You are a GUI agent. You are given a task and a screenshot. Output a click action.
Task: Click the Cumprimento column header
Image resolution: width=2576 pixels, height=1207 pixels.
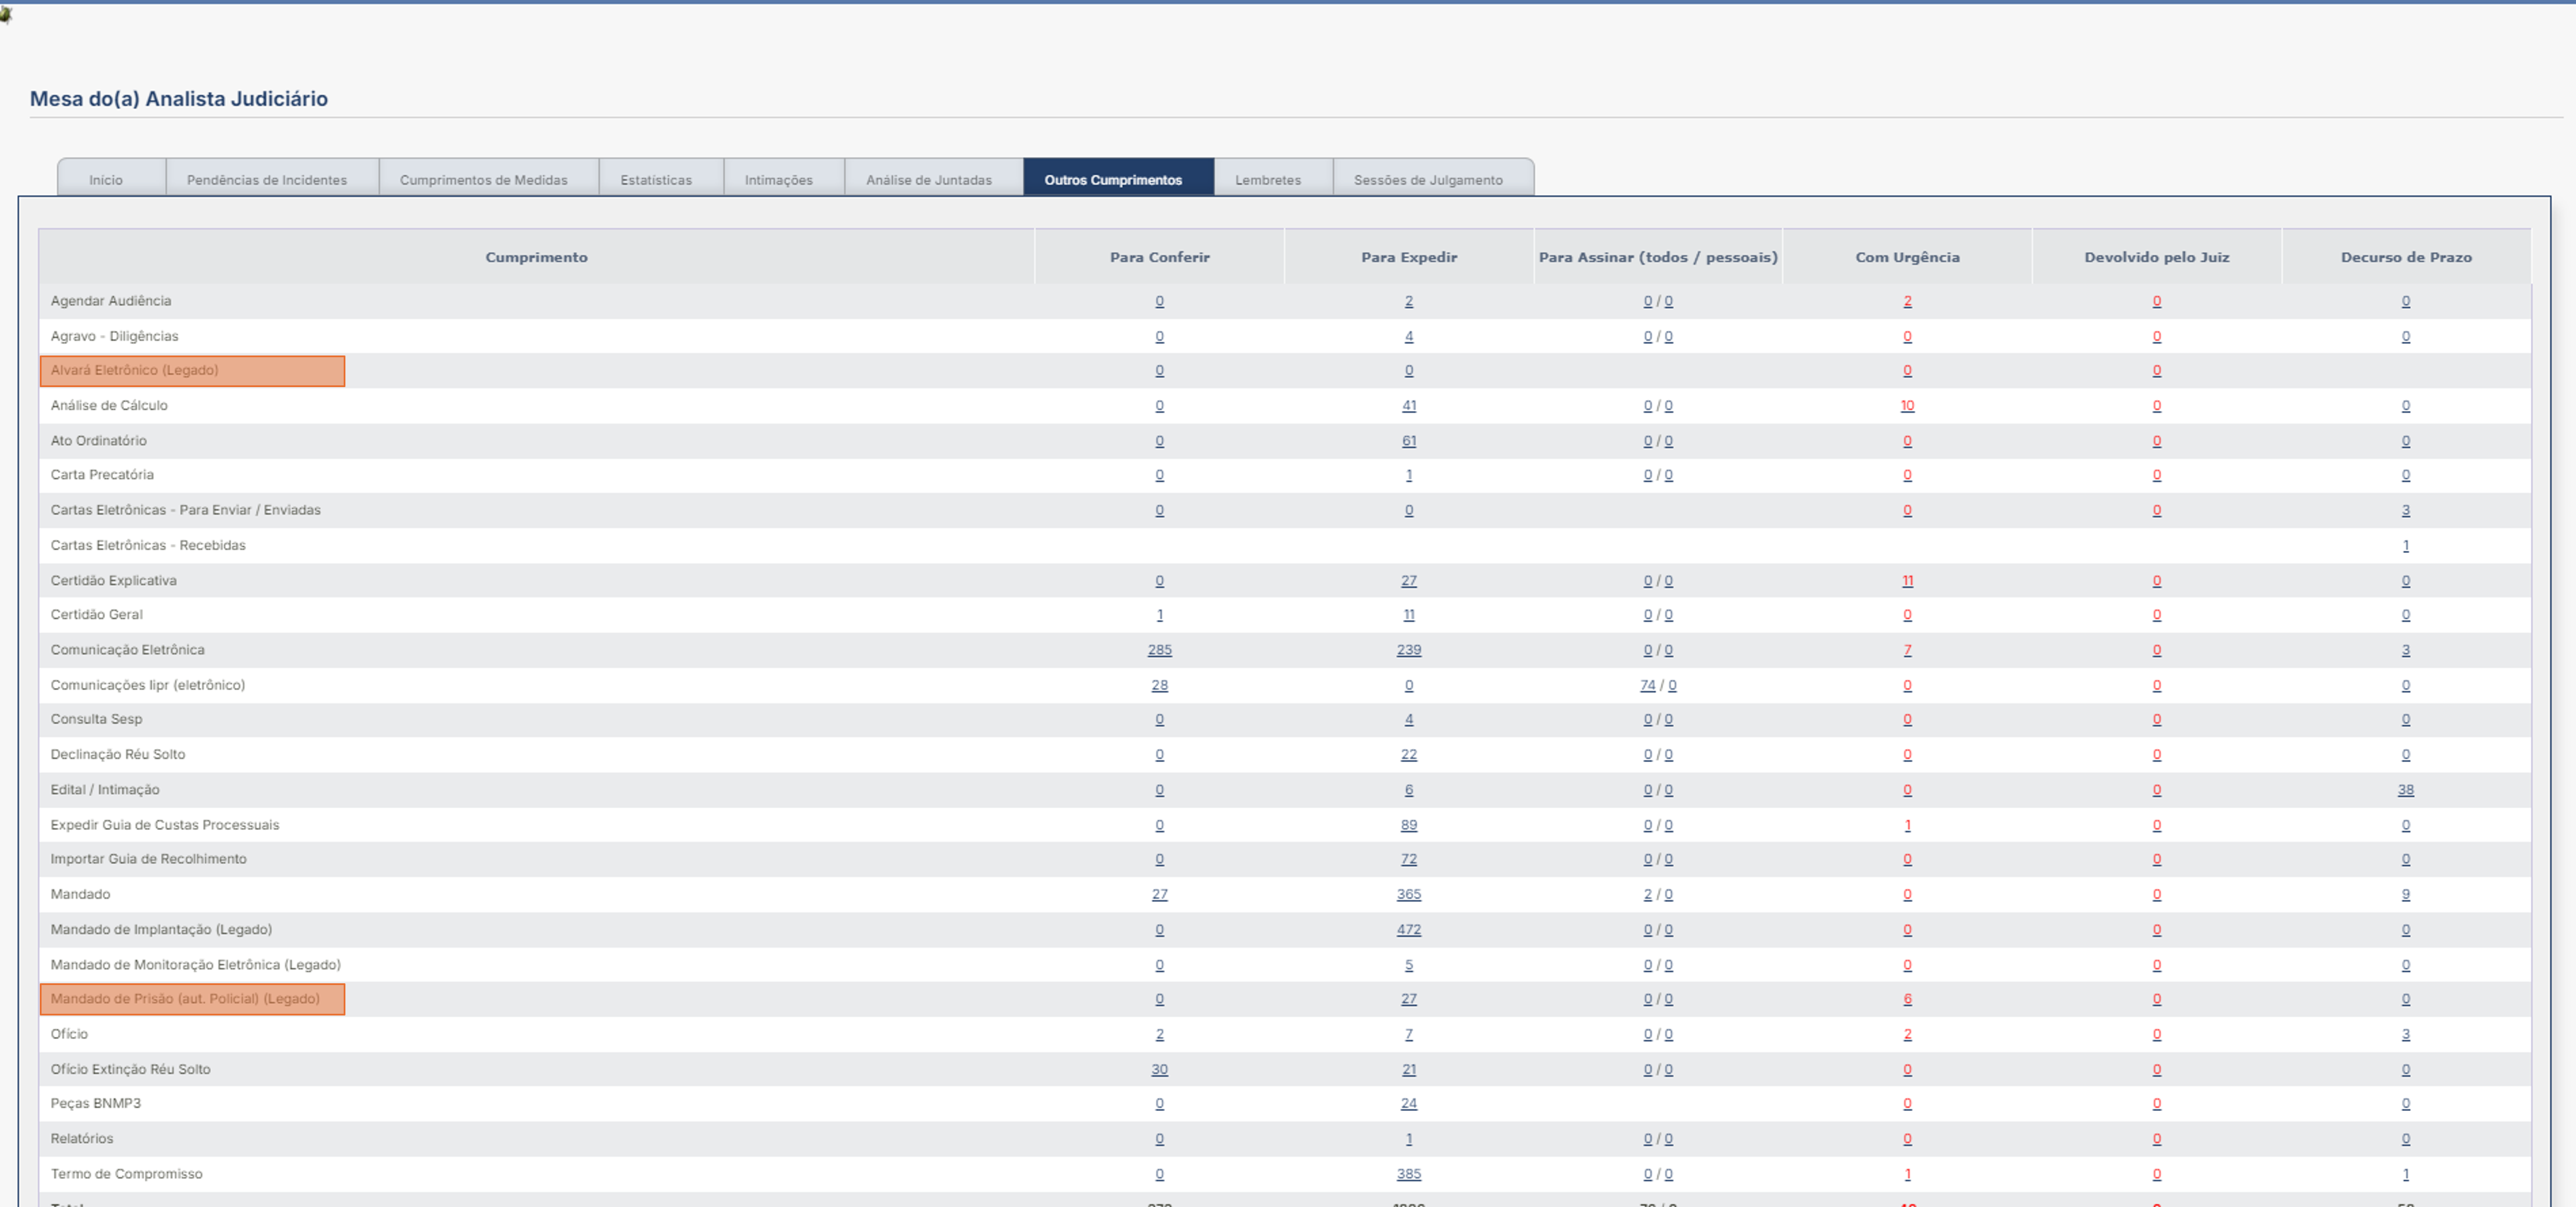click(x=536, y=257)
